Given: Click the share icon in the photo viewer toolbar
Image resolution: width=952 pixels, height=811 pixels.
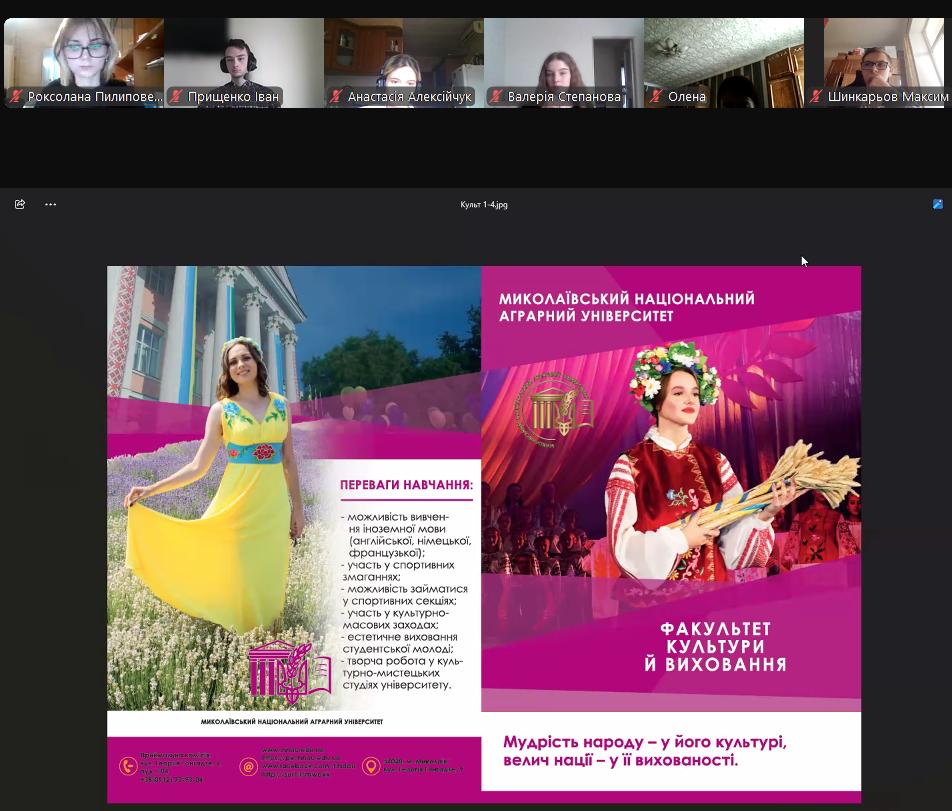Looking at the screenshot, I should (x=20, y=204).
